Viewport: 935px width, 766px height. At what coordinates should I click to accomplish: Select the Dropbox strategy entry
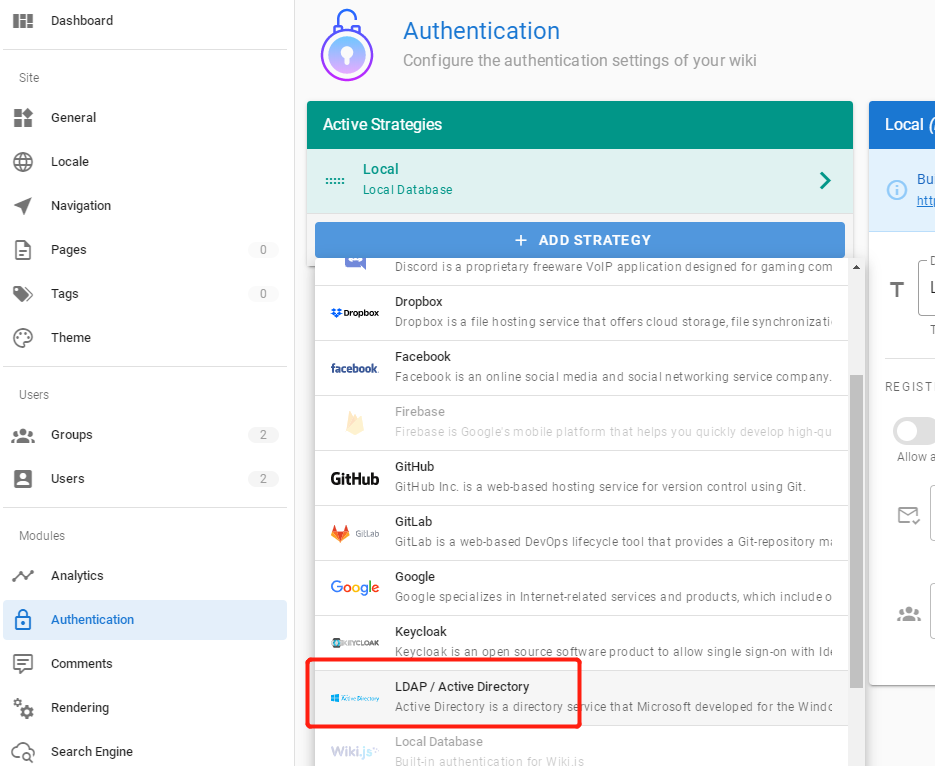pyautogui.click(x=581, y=313)
